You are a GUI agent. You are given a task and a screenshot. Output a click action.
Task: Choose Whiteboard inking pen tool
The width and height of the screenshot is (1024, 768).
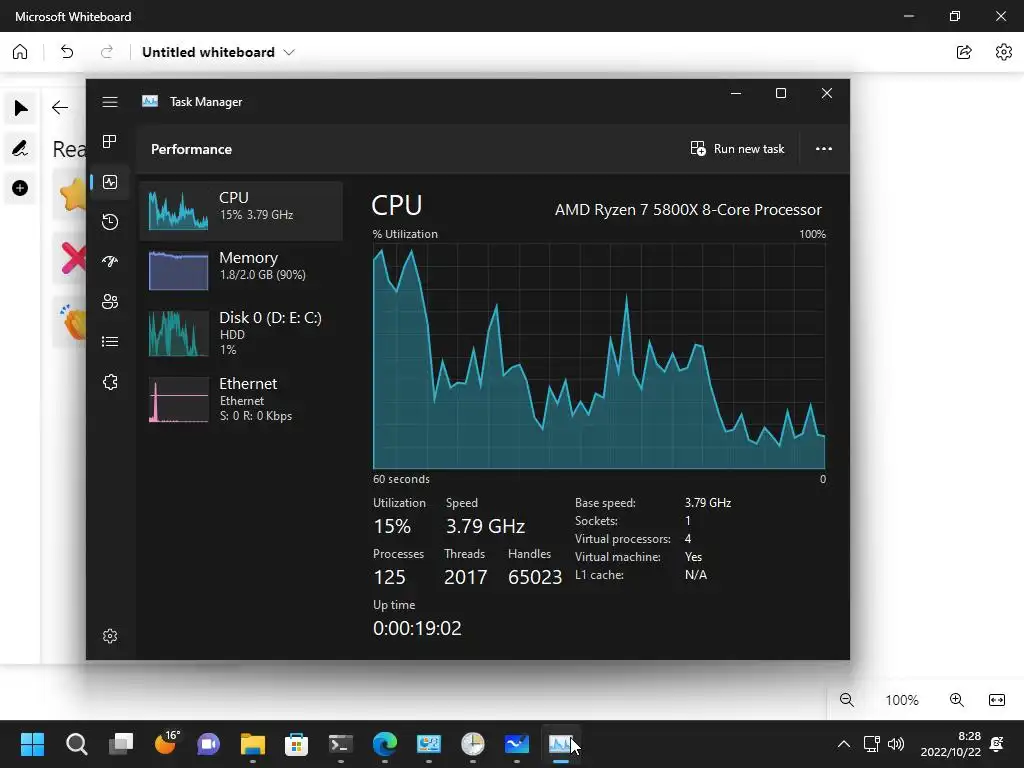(x=20, y=148)
